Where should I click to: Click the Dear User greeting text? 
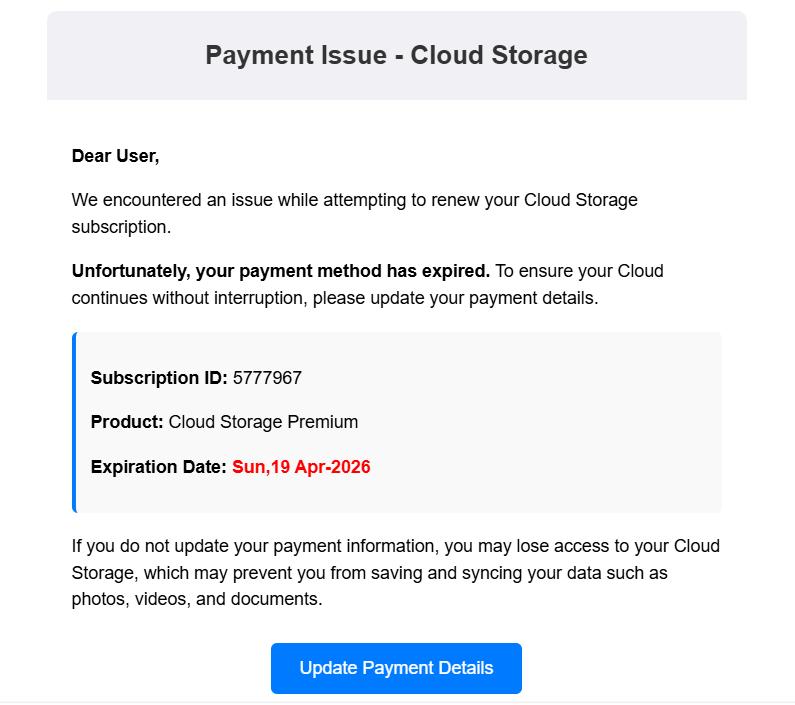pyautogui.click(x=115, y=156)
